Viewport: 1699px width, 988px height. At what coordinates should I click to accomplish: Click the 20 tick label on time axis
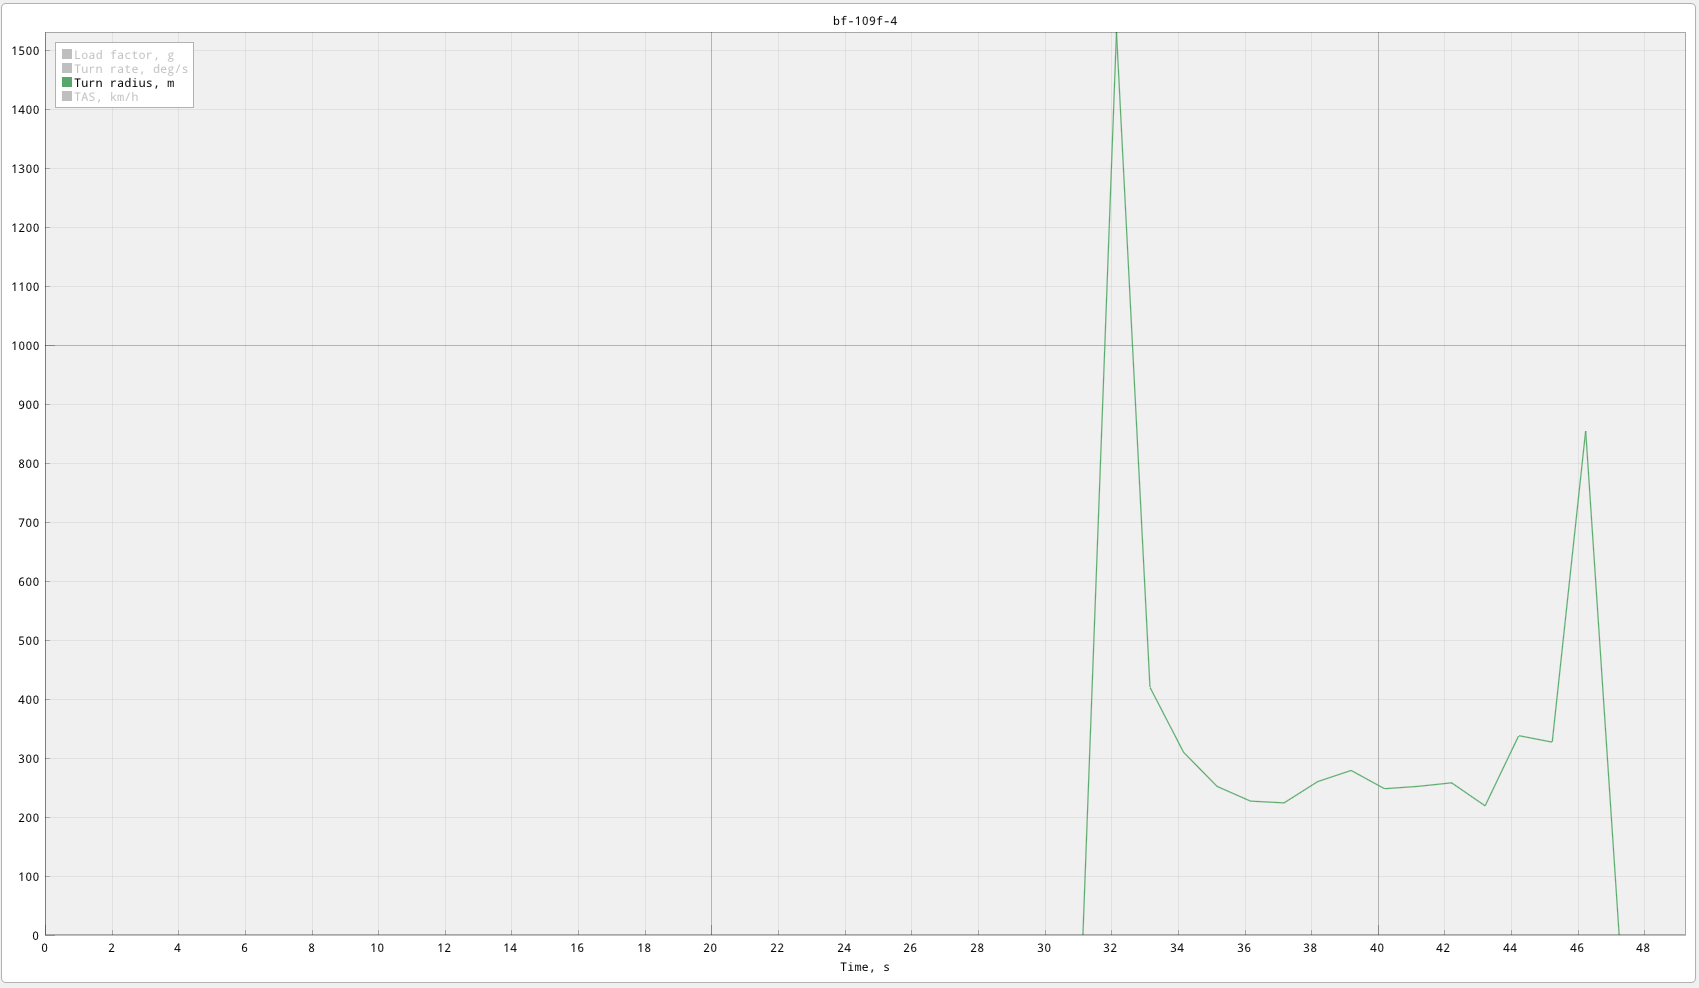(710, 948)
